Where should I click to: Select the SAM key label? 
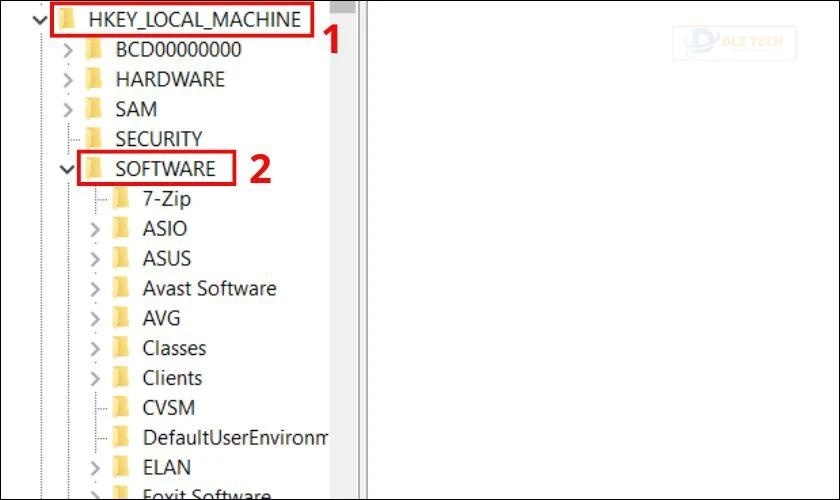pos(136,109)
